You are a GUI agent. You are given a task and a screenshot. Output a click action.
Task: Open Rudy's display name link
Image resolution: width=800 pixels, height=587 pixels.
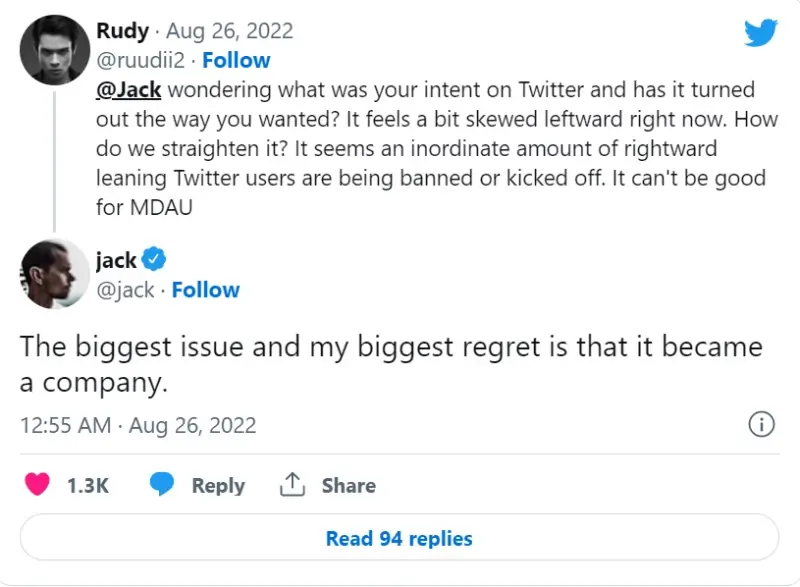point(122,32)
